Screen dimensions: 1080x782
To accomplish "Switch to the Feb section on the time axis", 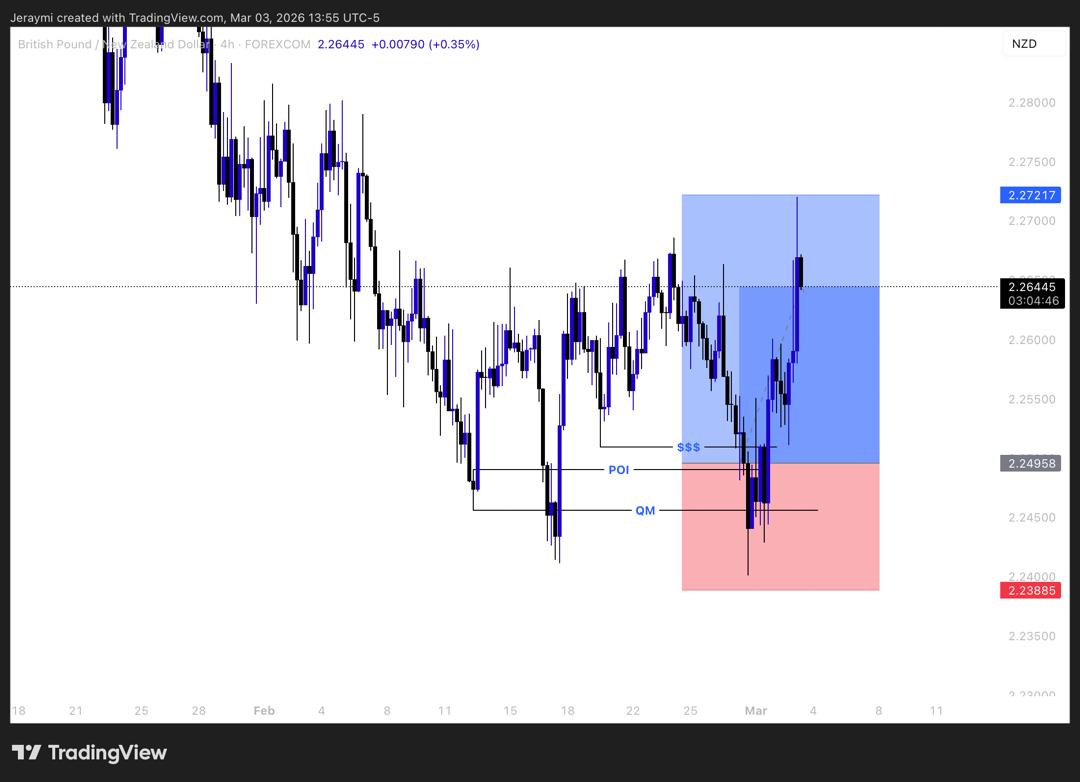I will pyautogui.click(x=264, y=711).
